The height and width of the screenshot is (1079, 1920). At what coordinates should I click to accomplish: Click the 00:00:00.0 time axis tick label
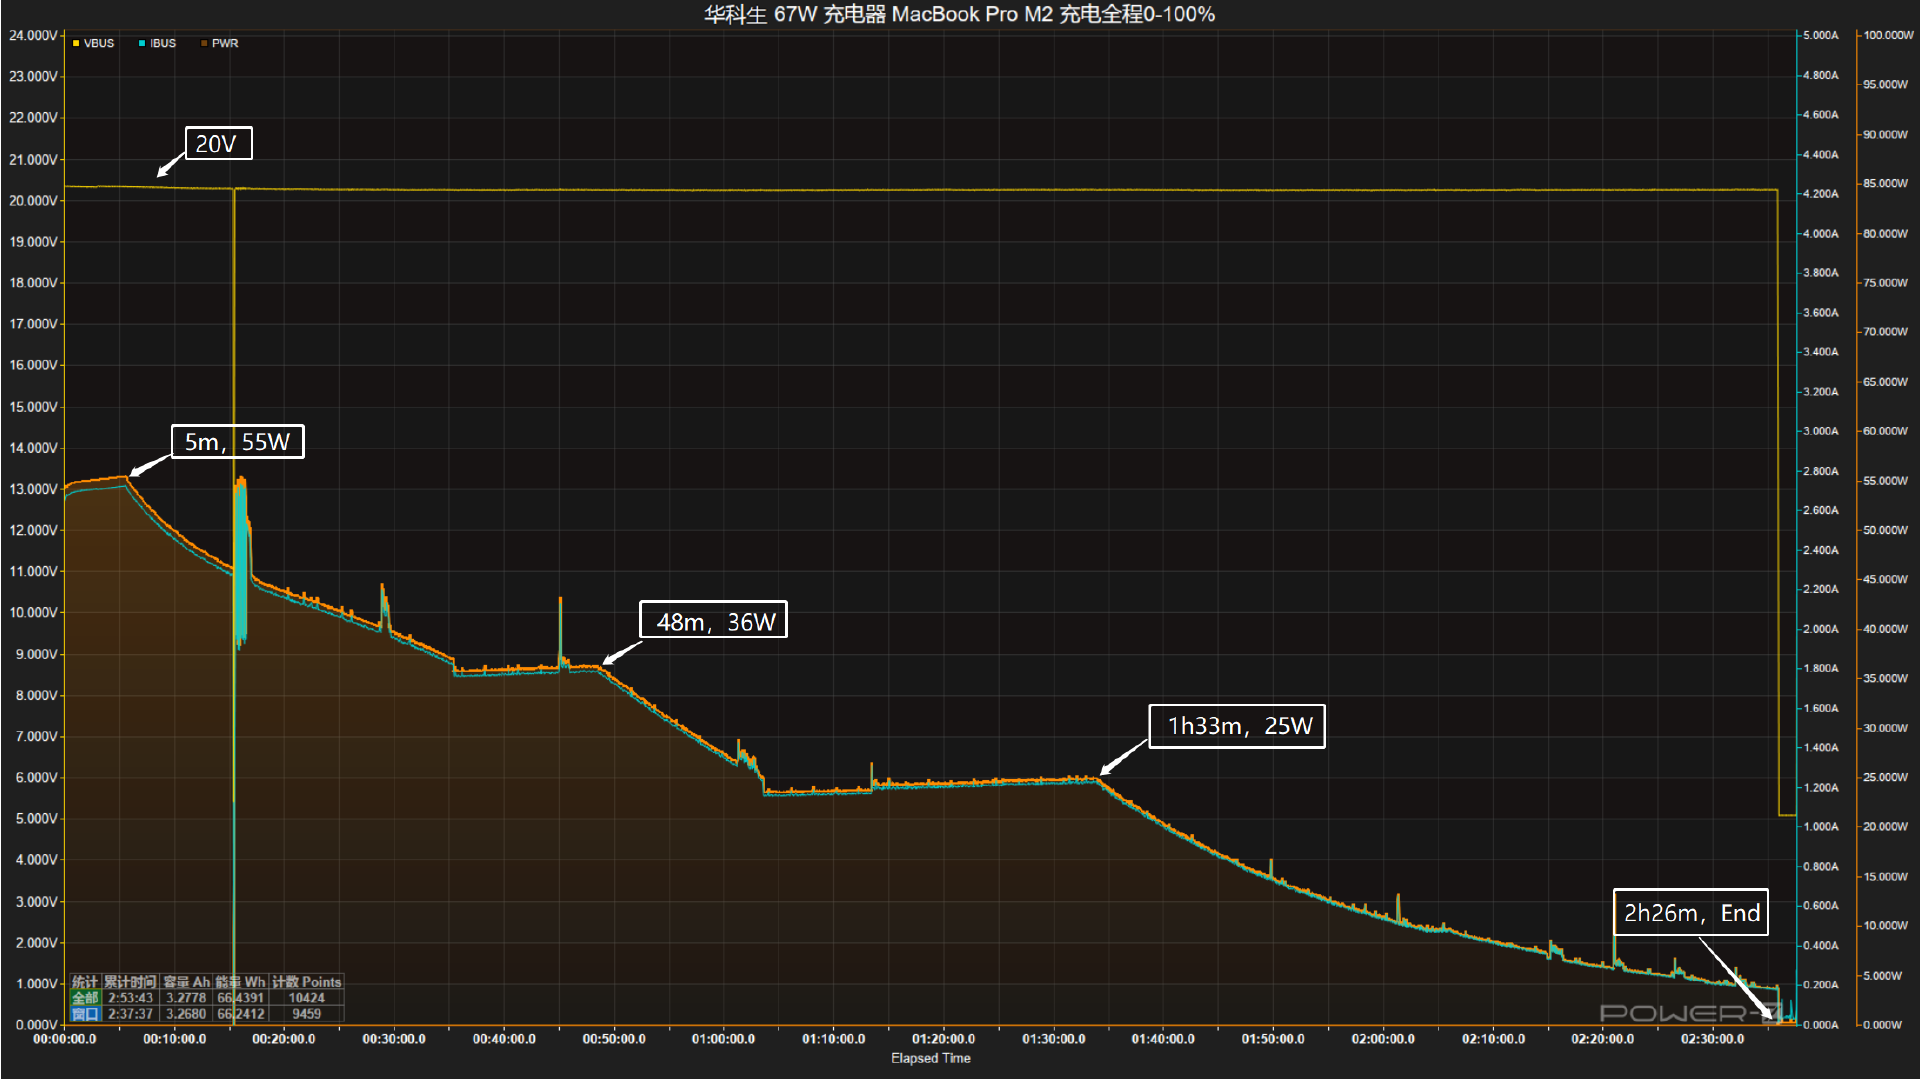[65, 1039]
